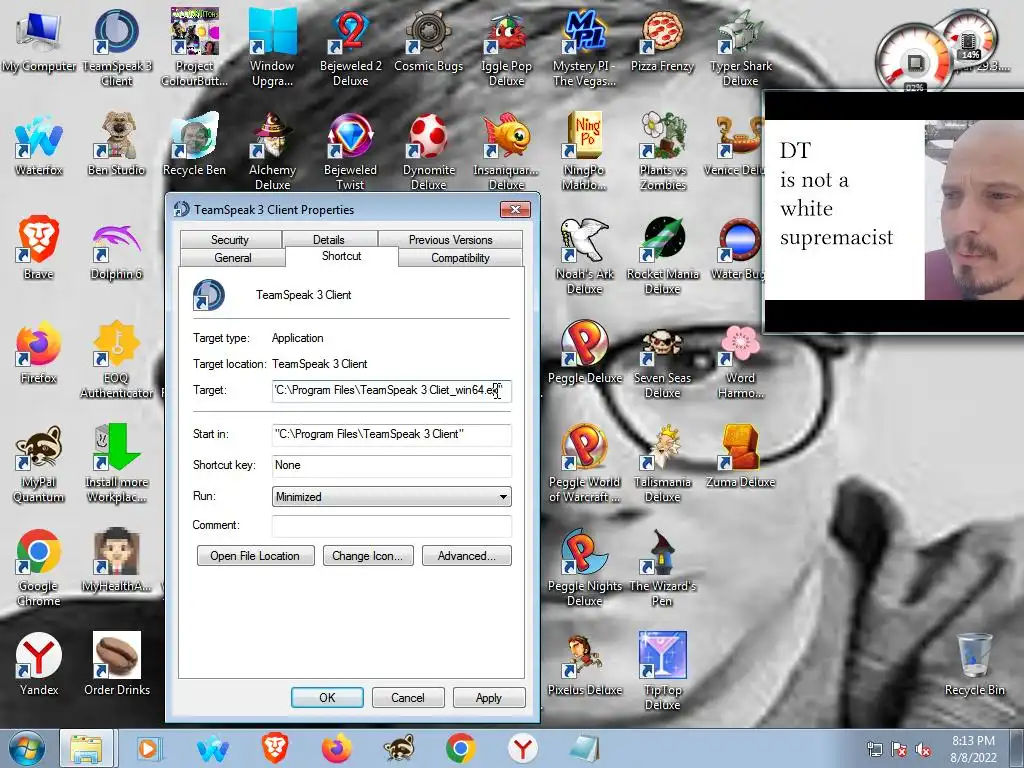Select Window Upgrade desktop shortcut
Screen dimensions: 1024x768
(272, 47)
